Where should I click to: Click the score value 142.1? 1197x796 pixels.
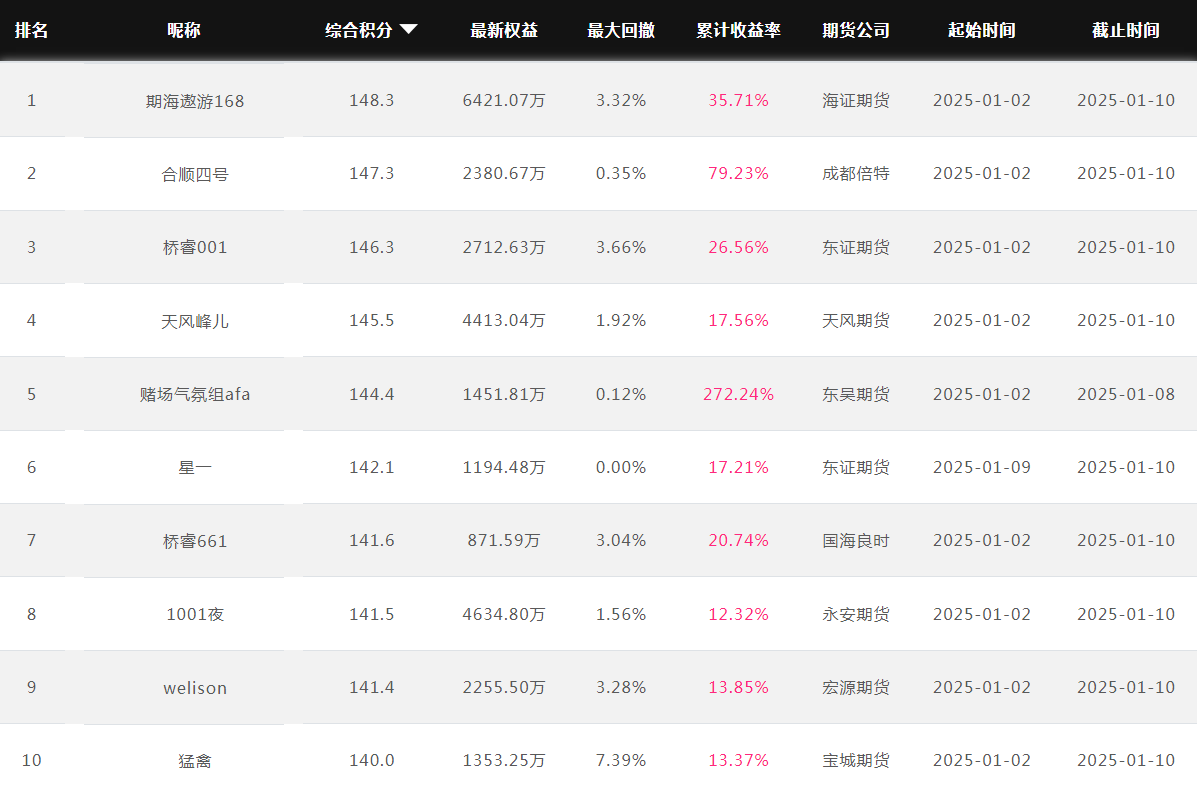tap(372, 468)
